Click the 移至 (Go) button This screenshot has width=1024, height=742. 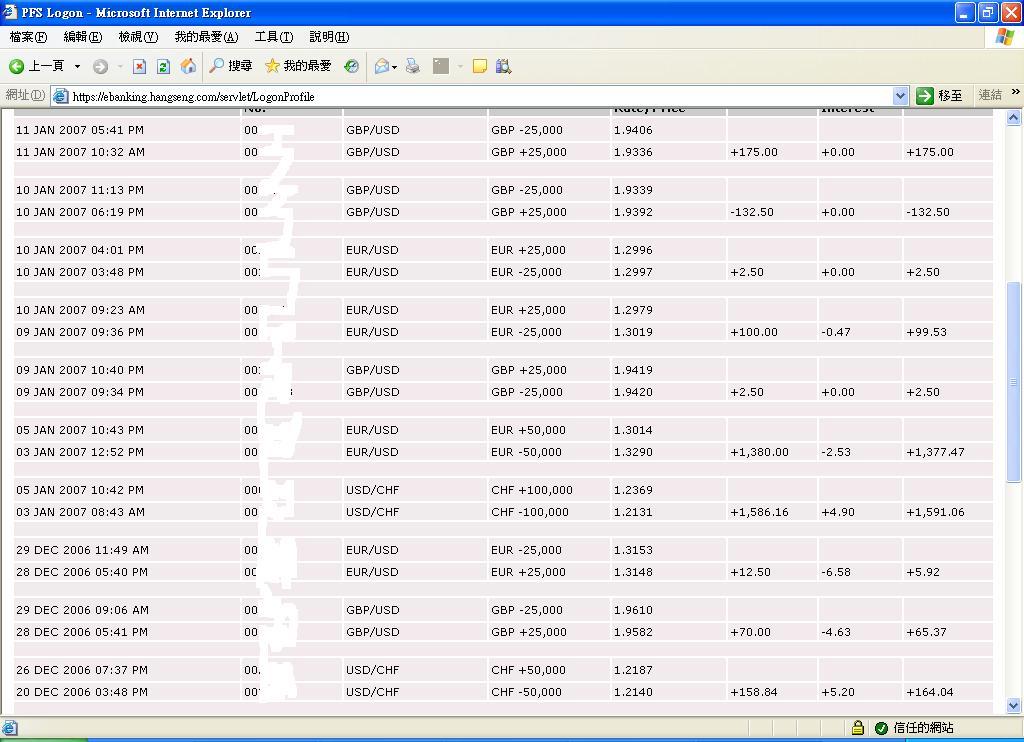coord(940,95)
